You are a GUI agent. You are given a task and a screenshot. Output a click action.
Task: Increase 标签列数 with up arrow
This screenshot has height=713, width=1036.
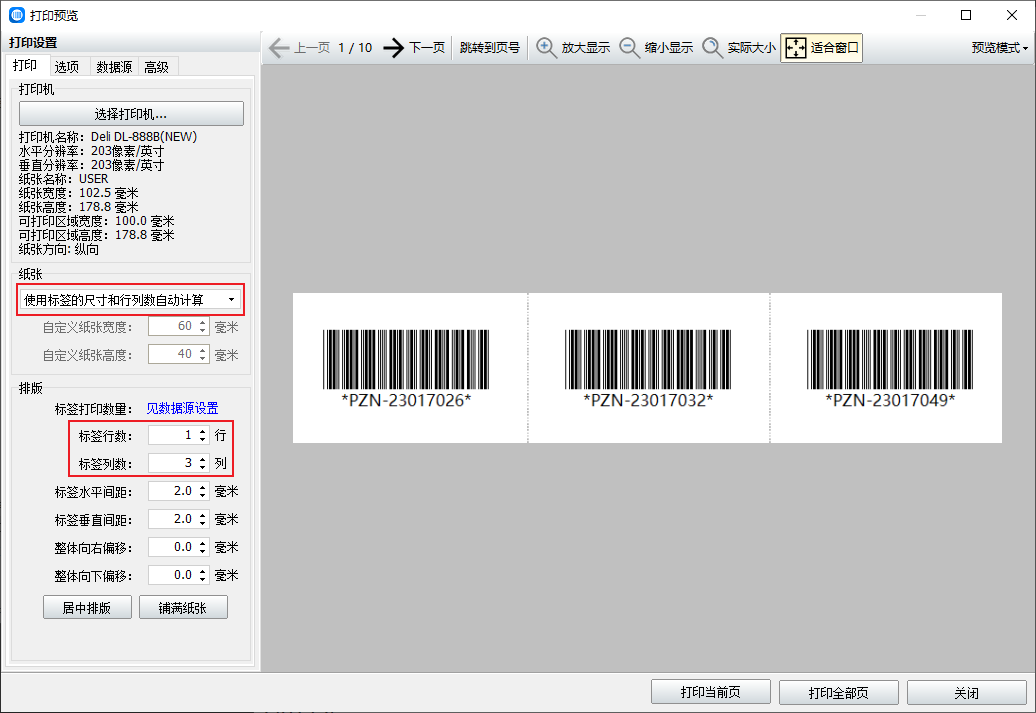tap(202, 459)
